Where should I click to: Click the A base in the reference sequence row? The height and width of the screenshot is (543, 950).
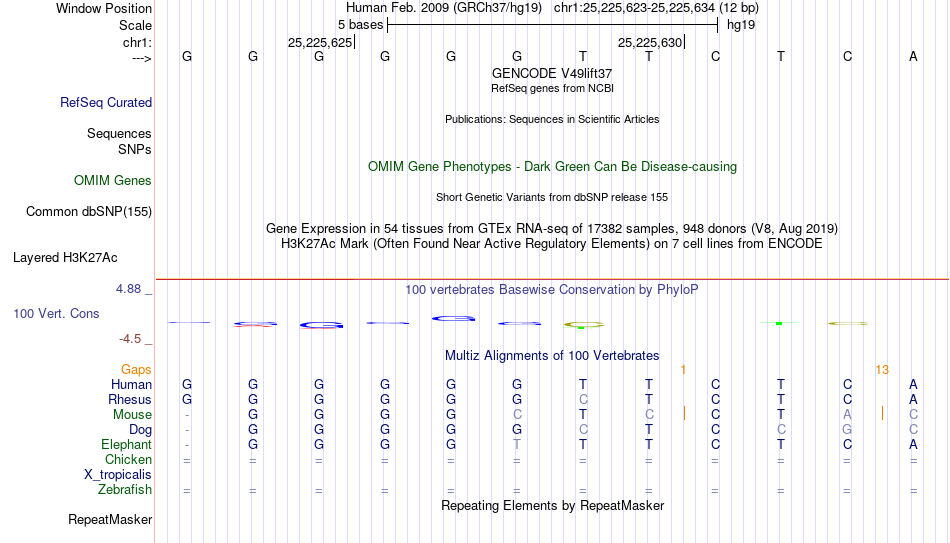(x=913, y=57)
